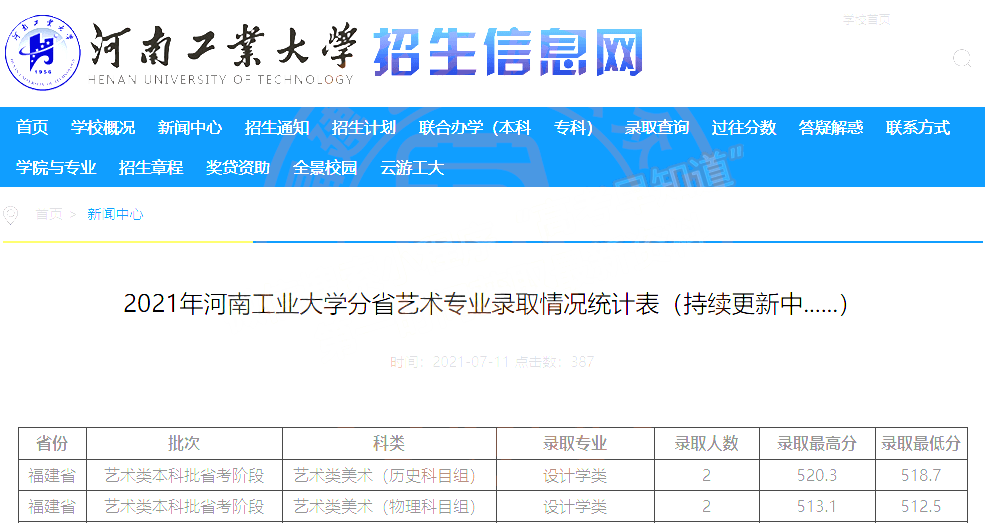985x523 pixels.
Task: Click the 招生信息网 banner title
Action: click(508, 53)
